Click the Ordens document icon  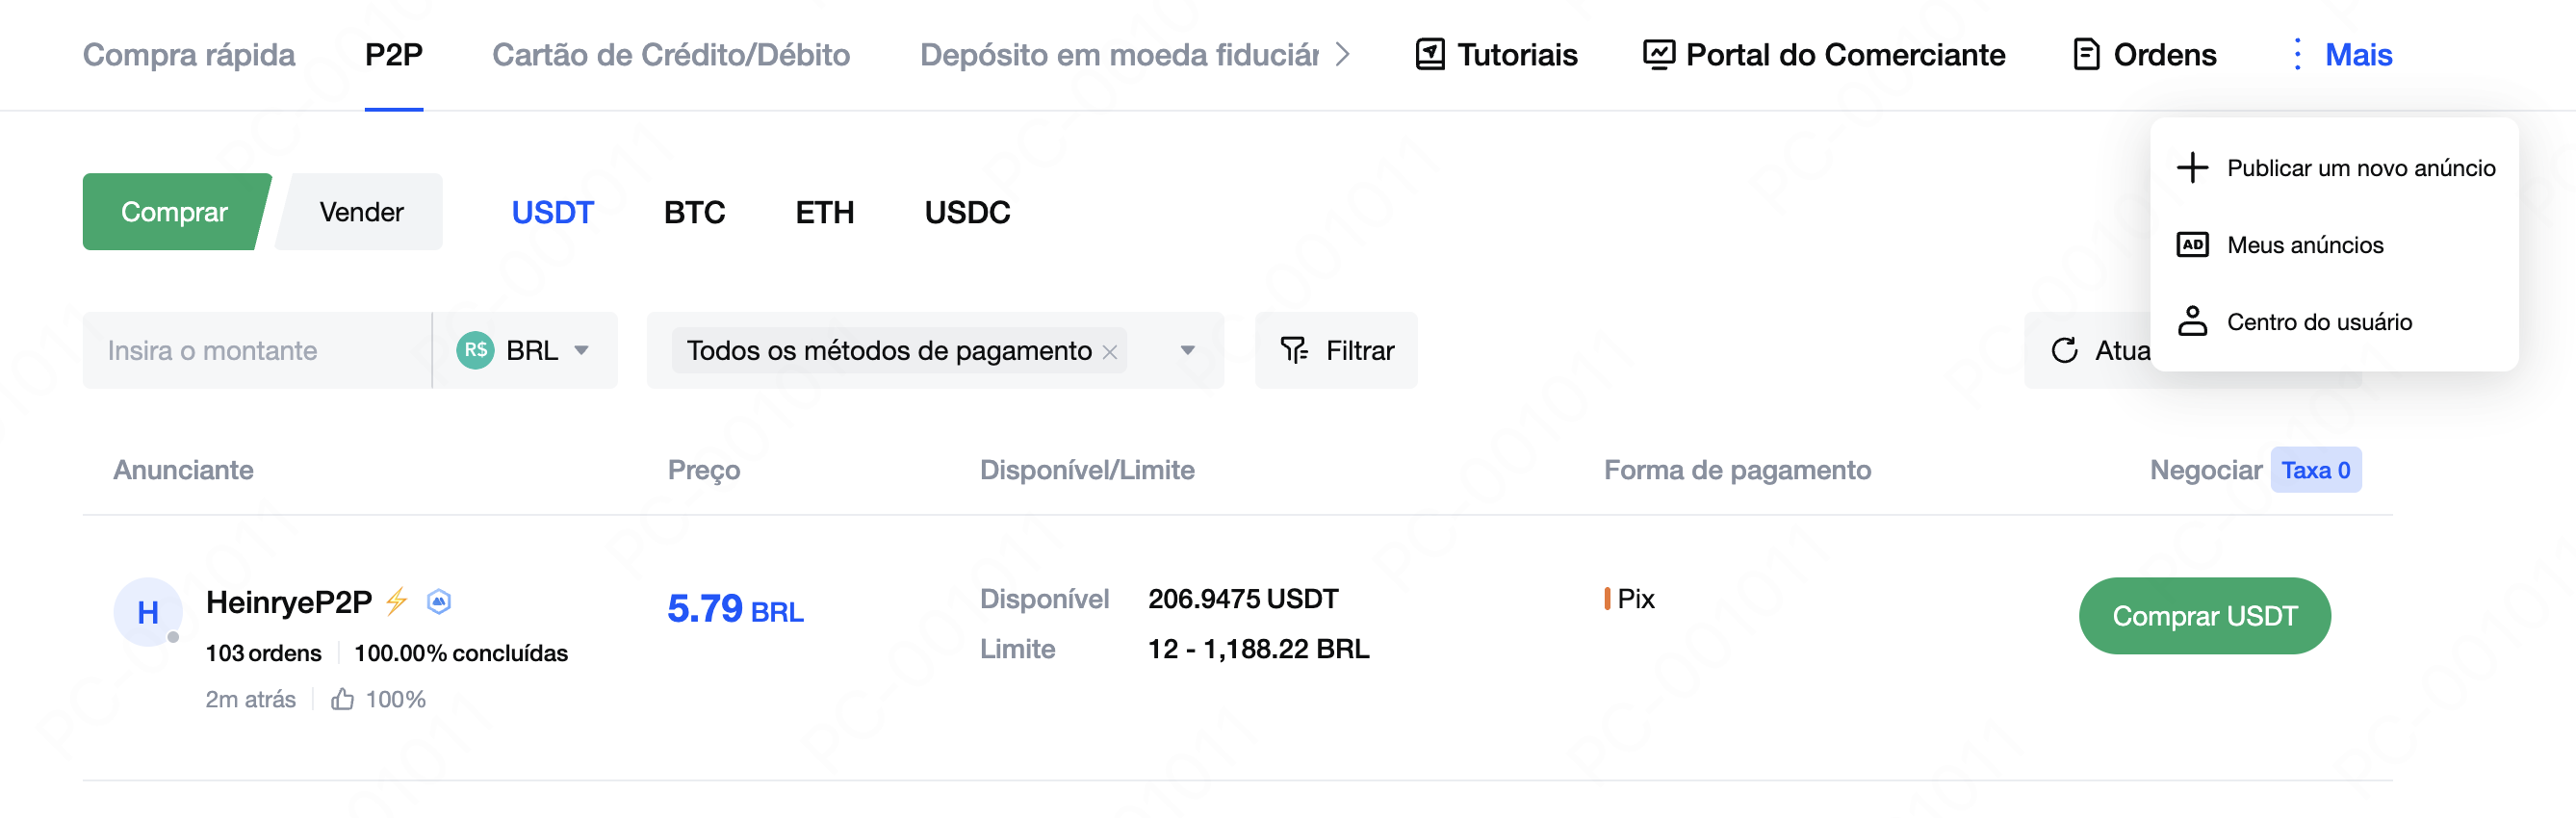coord(2086,54)
